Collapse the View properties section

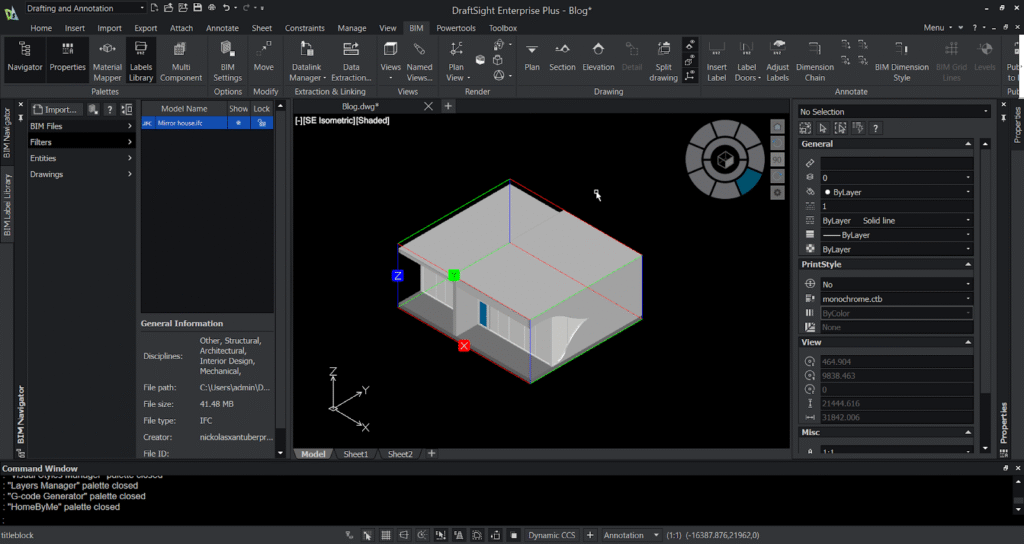pyautogui.click(x=968, y=342)
